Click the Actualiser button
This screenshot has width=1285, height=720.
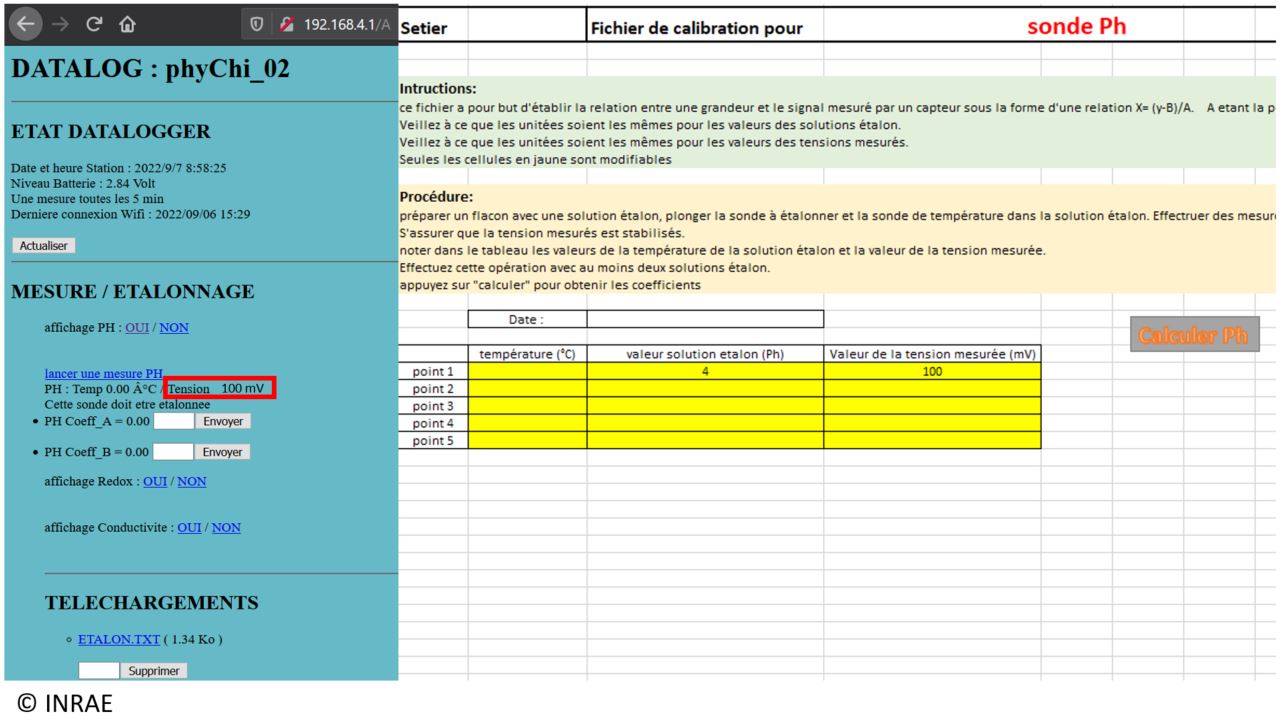tap(43, 245)
